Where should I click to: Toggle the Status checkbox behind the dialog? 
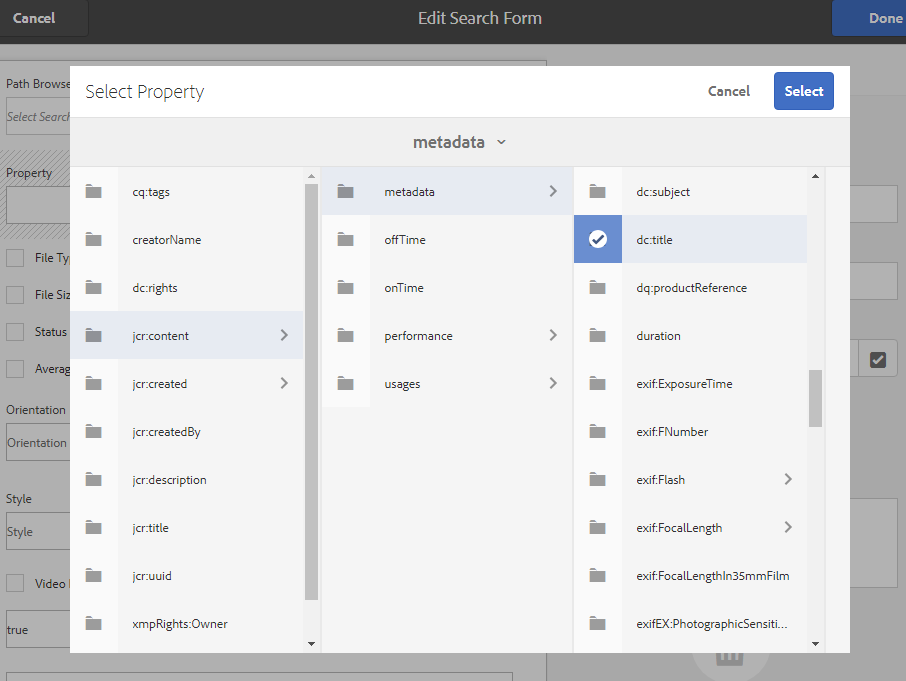(15, 332)
